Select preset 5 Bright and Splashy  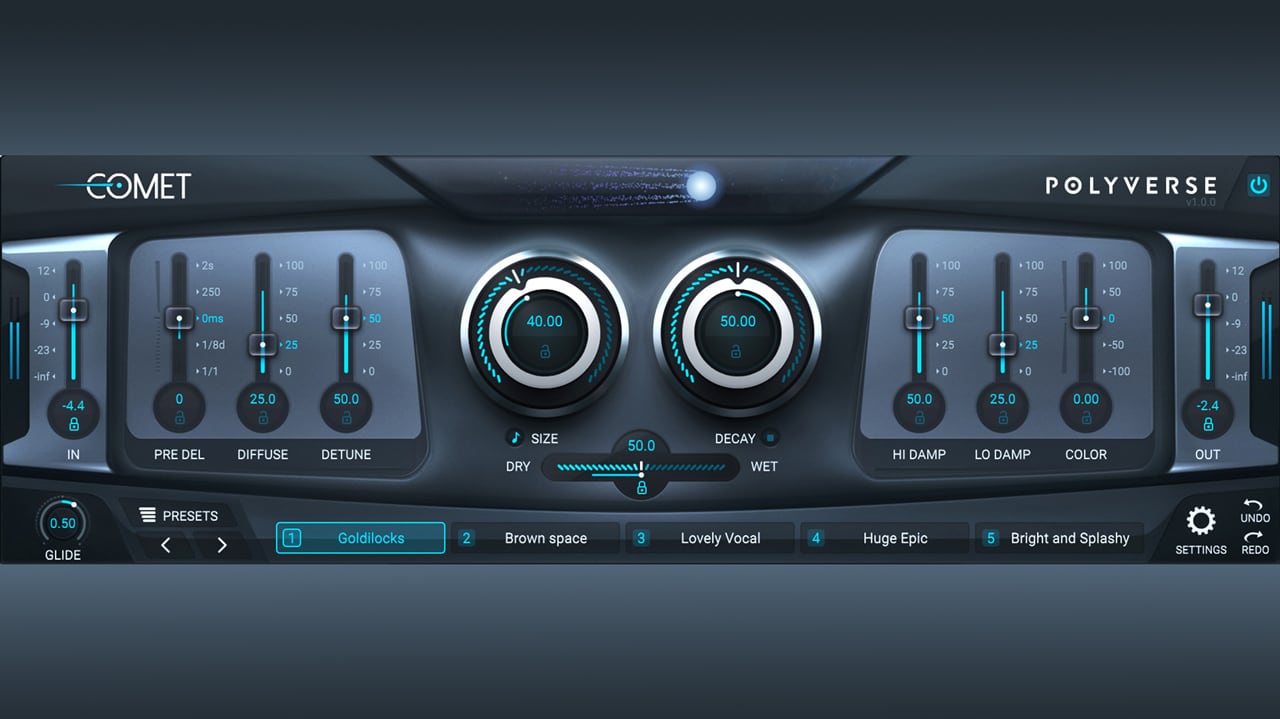pos(1060,538)
